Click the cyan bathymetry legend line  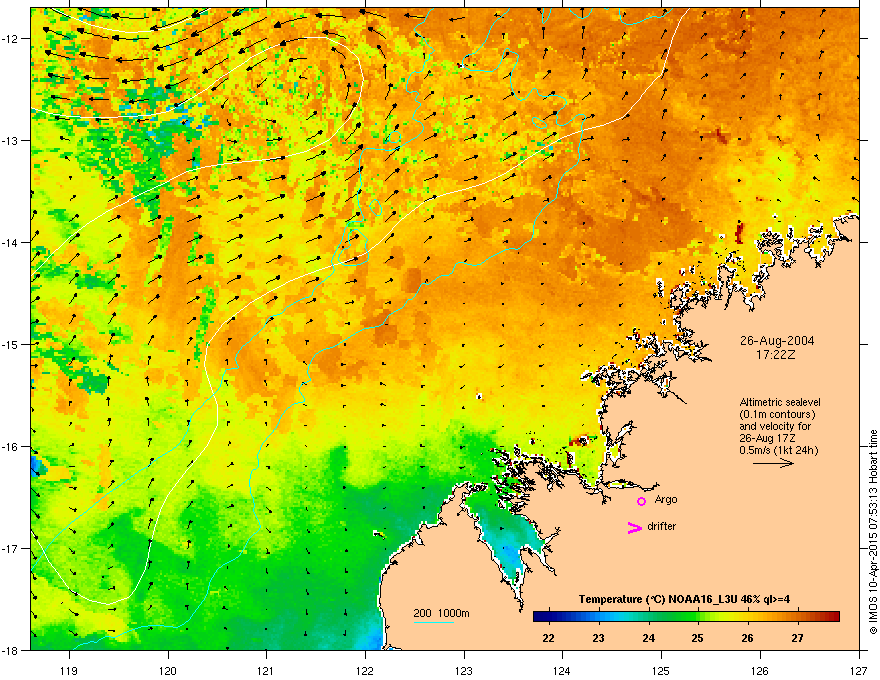pos(433,623)
